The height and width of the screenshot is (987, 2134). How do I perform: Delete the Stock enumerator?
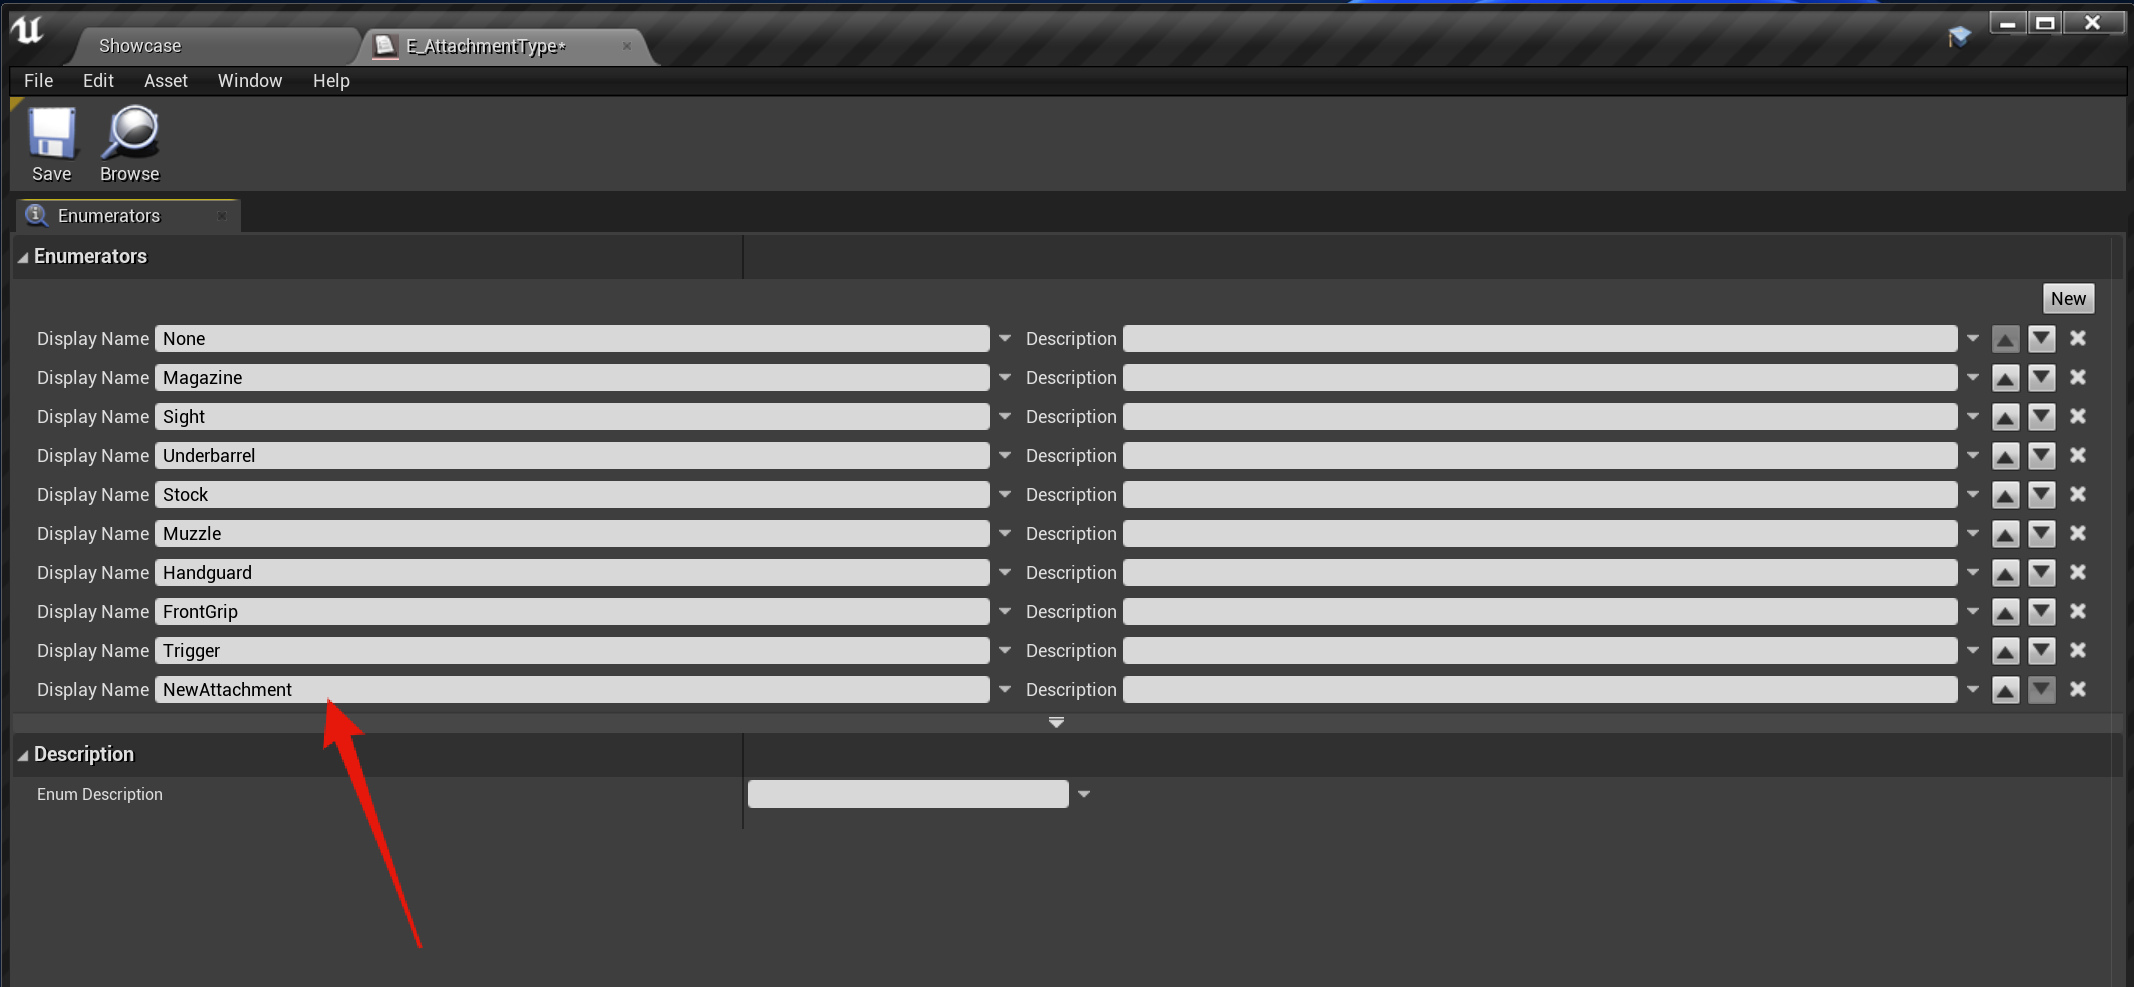click(2078, 494)
